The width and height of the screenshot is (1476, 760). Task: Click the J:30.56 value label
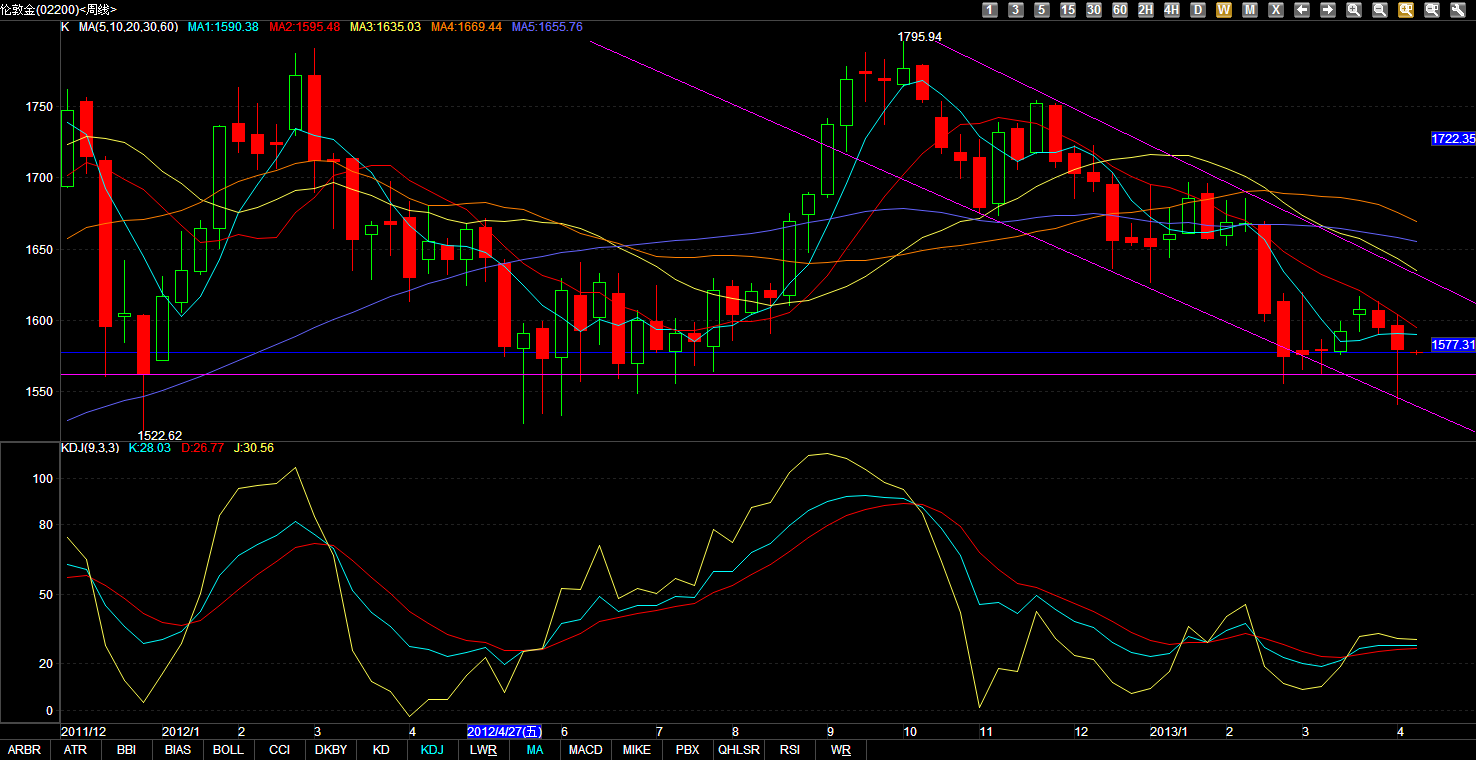pos(254,448)
